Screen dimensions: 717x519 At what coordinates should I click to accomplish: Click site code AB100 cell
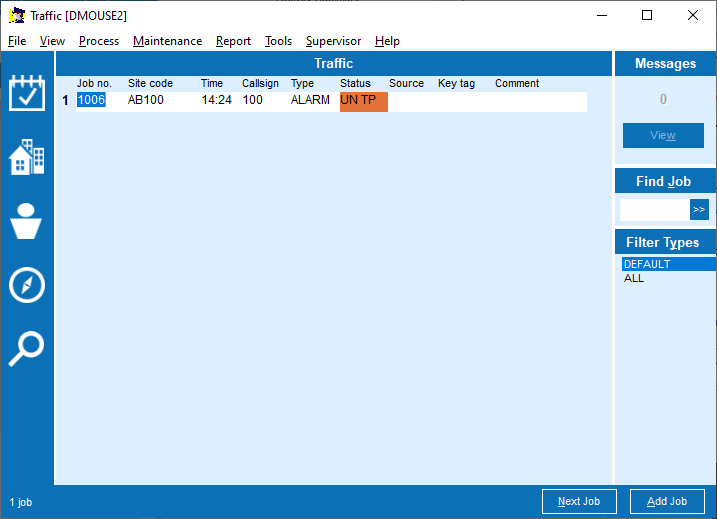pos(145,100)
